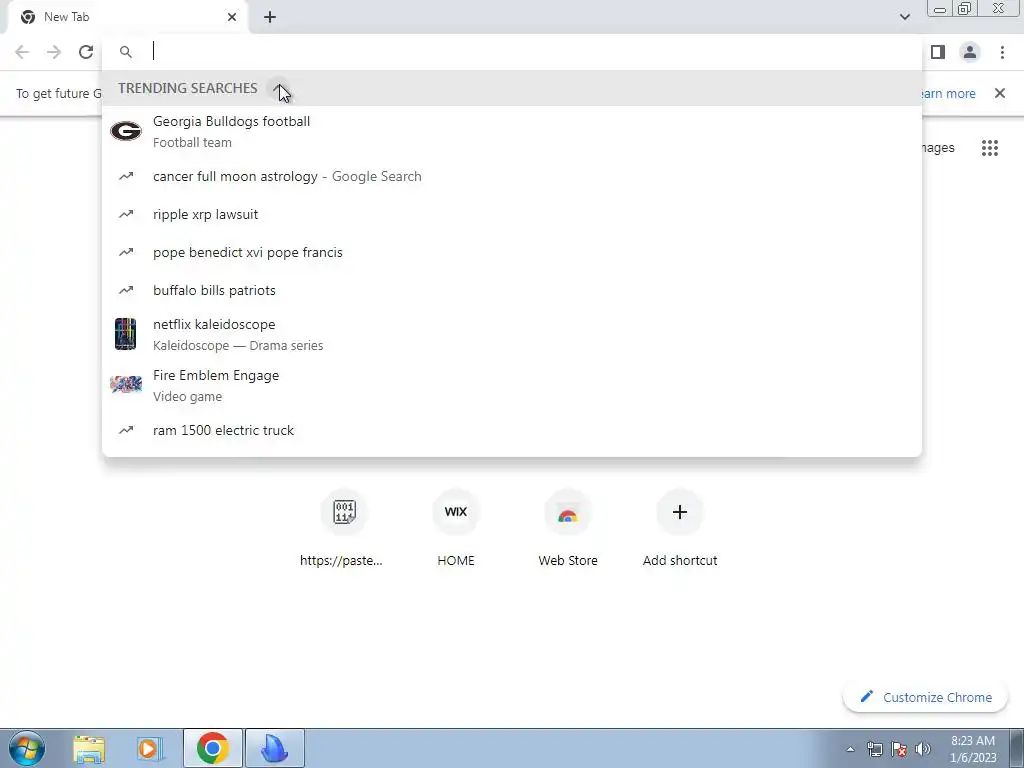Open the tab search chevron
This screenshot has height=768, width=1024.
[904, 17]
